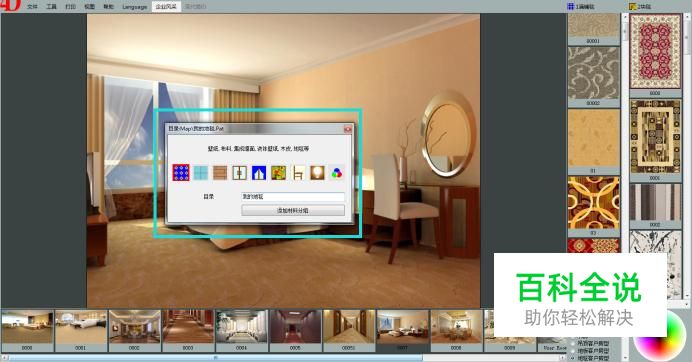Open scene thumbnail 00051 hallway
Viewport: 692px width, 362px height.
pyautogui.click(x=349, y=330)
